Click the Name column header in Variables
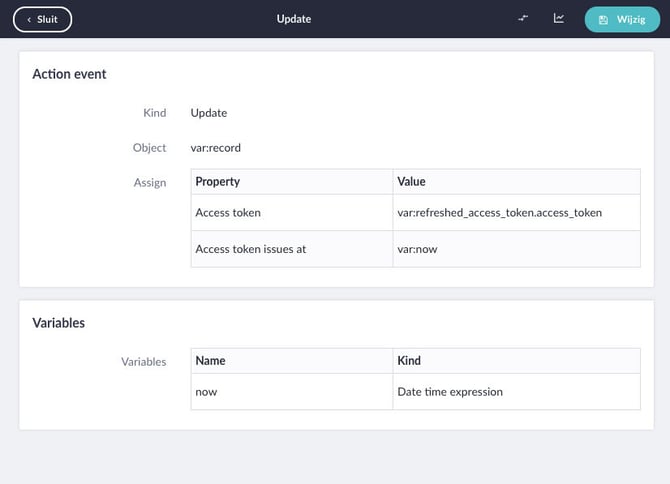670x484 pixels. 292,361
